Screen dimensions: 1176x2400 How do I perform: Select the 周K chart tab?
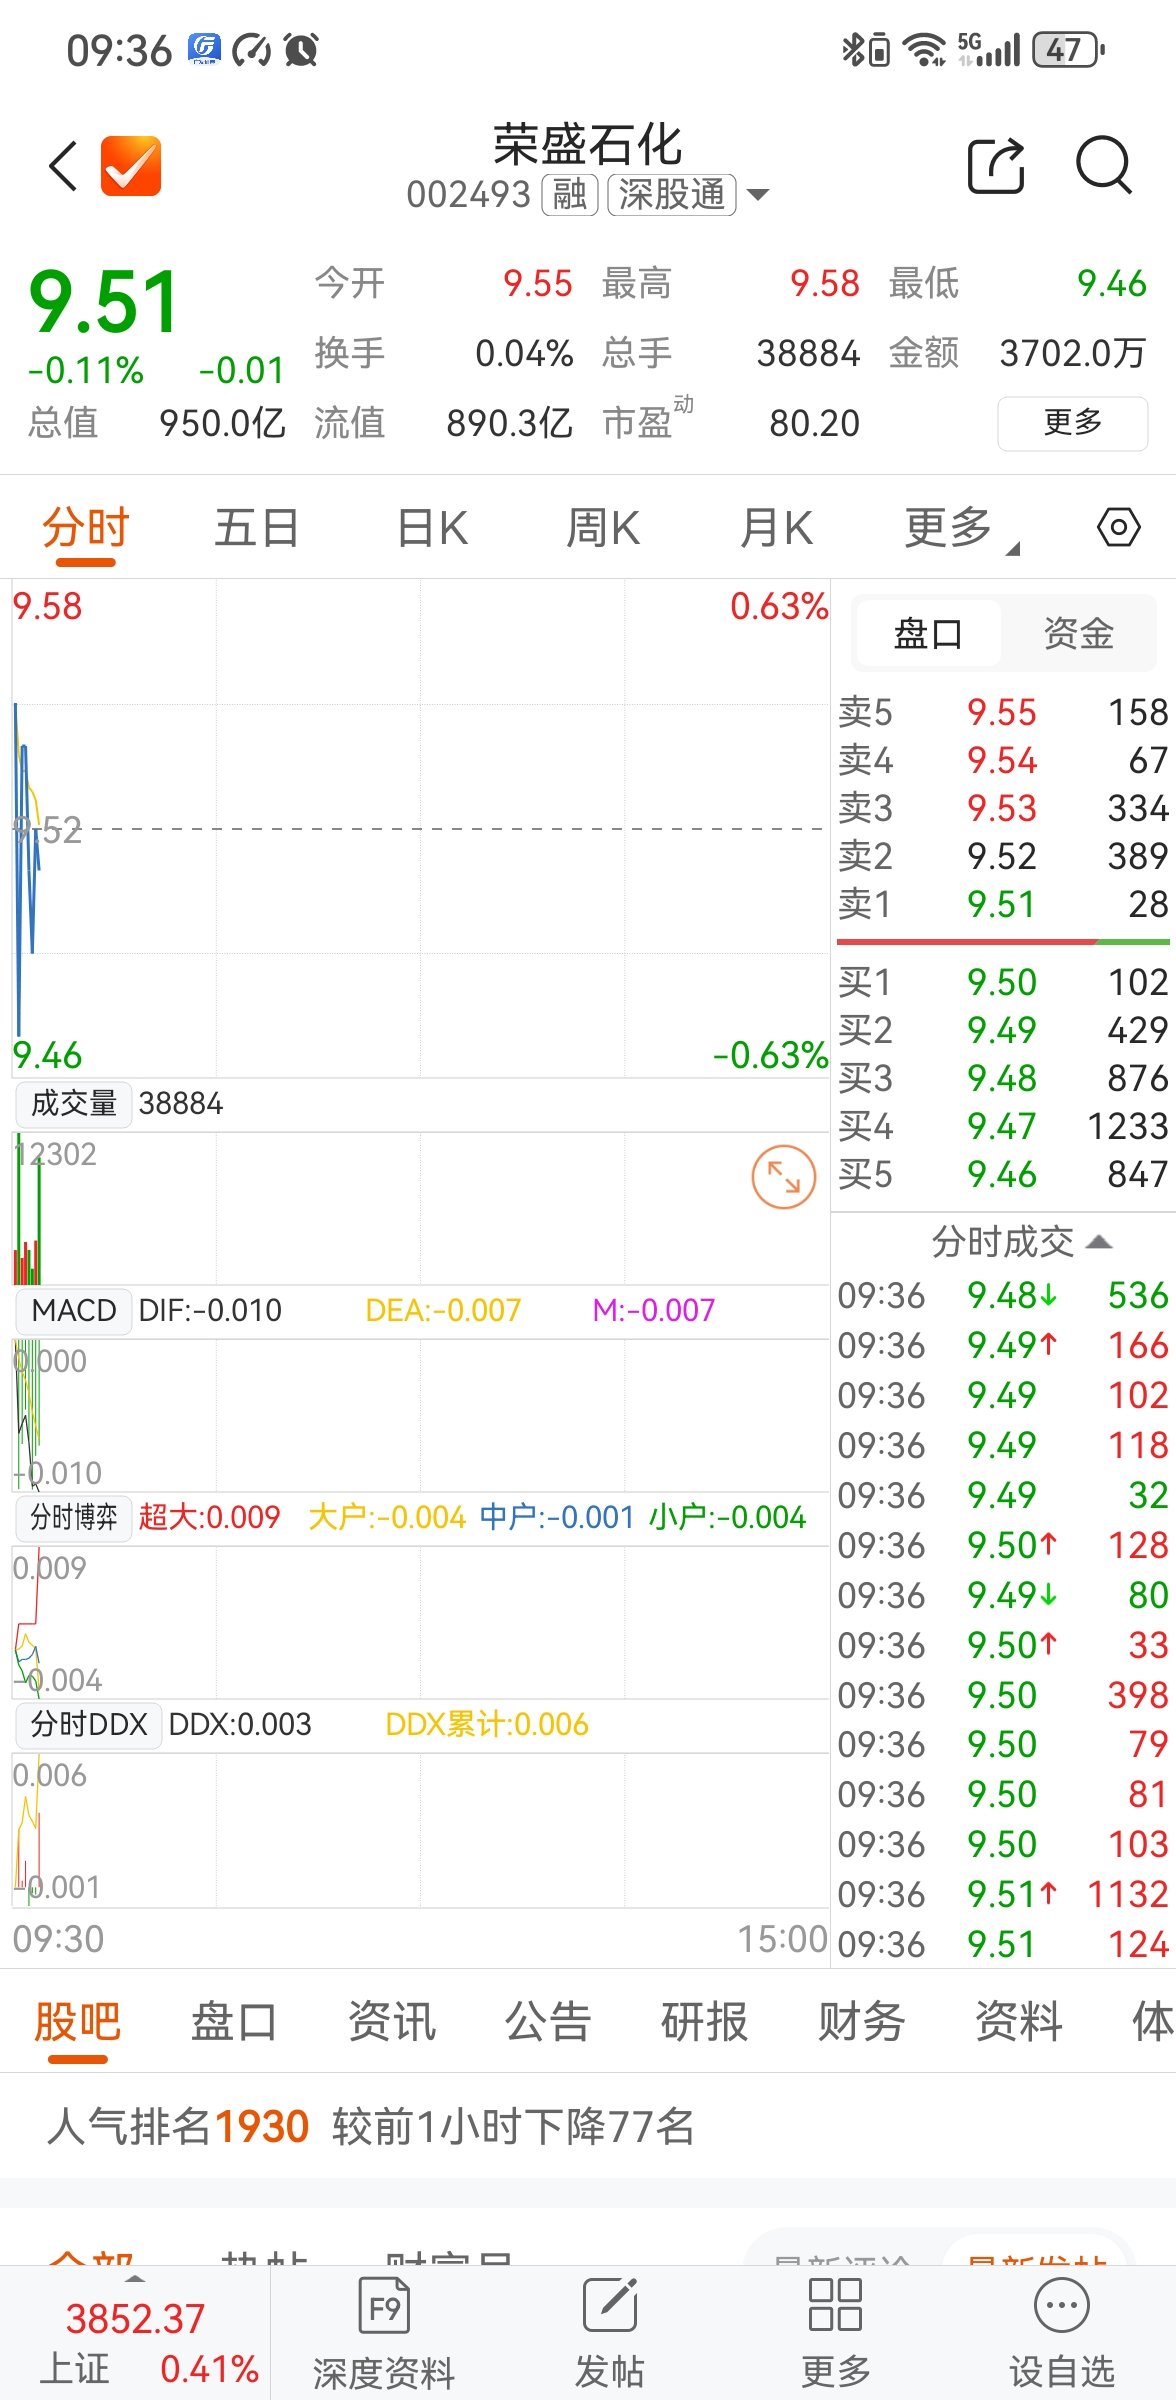click(x=603, y=527)
